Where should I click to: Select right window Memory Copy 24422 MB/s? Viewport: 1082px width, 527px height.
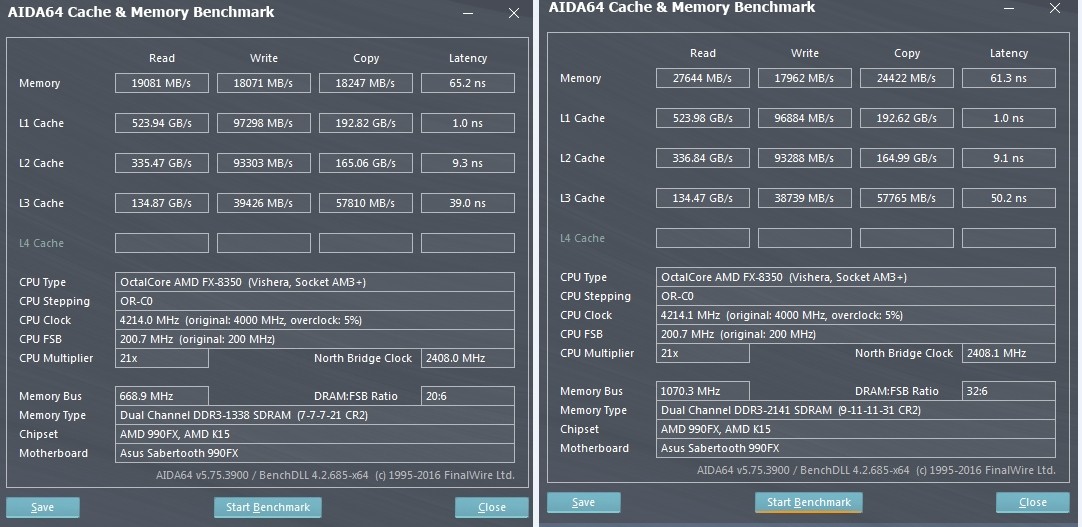[907, 78]
